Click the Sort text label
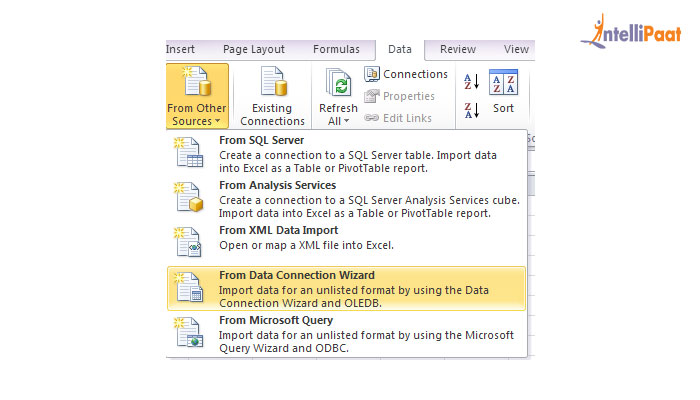This screenshot has width=700, height=400. coord(503,108)
